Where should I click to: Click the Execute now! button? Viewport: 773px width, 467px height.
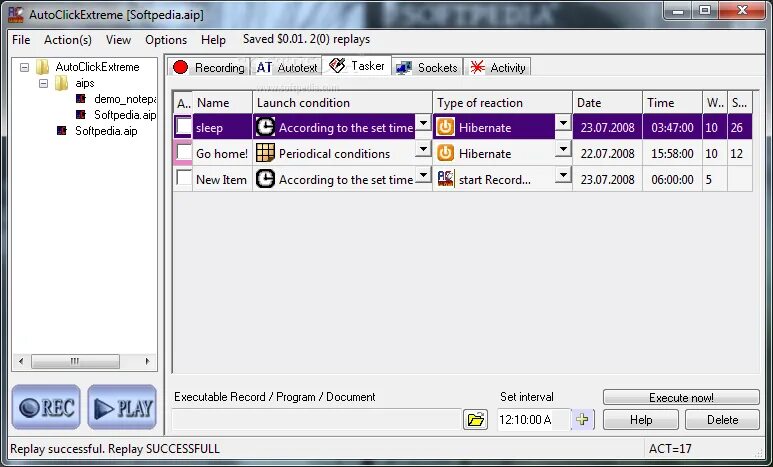[x=681, y=397]
